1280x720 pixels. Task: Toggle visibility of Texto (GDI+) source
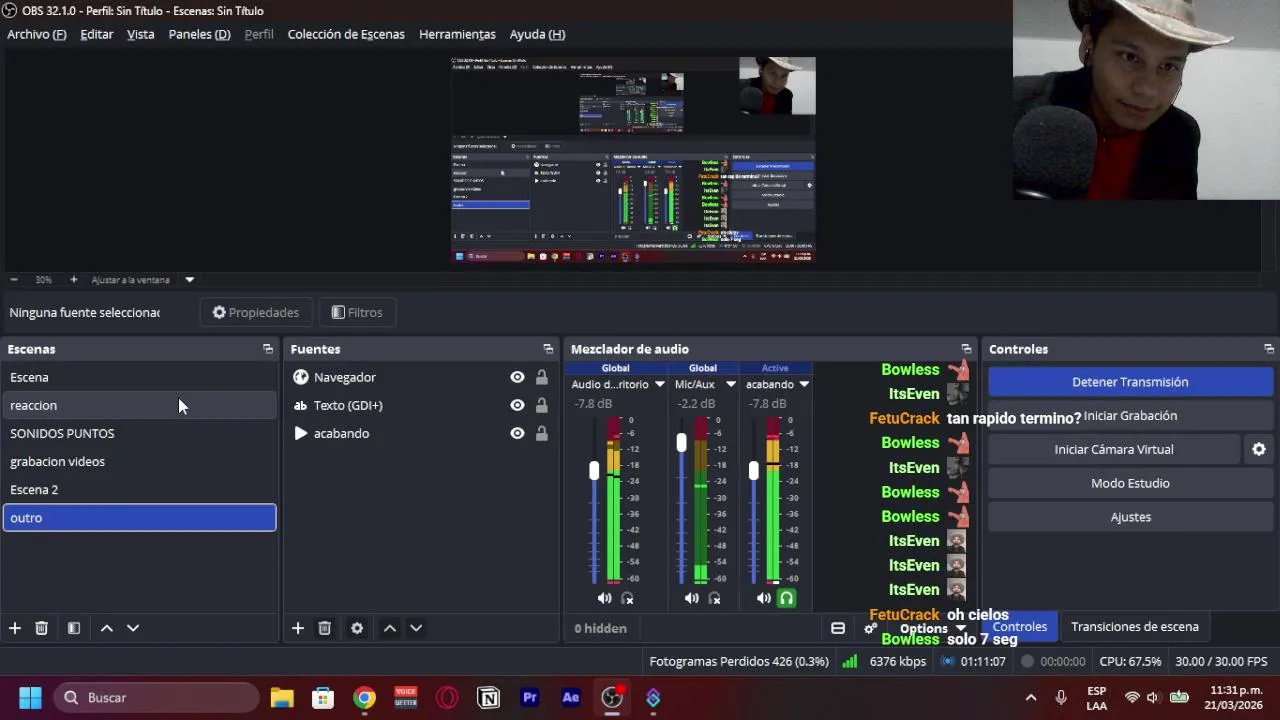[x=517, y=405]
